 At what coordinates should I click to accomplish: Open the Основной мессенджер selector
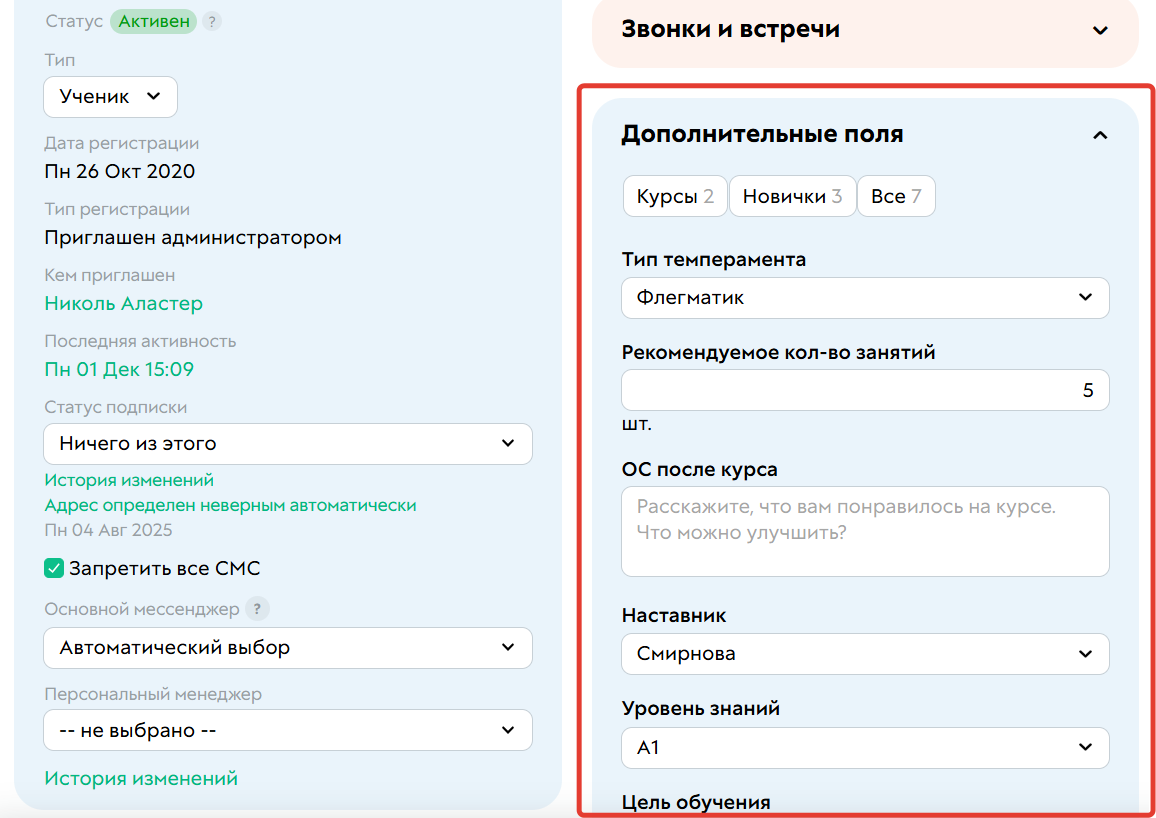pos(287,648)
